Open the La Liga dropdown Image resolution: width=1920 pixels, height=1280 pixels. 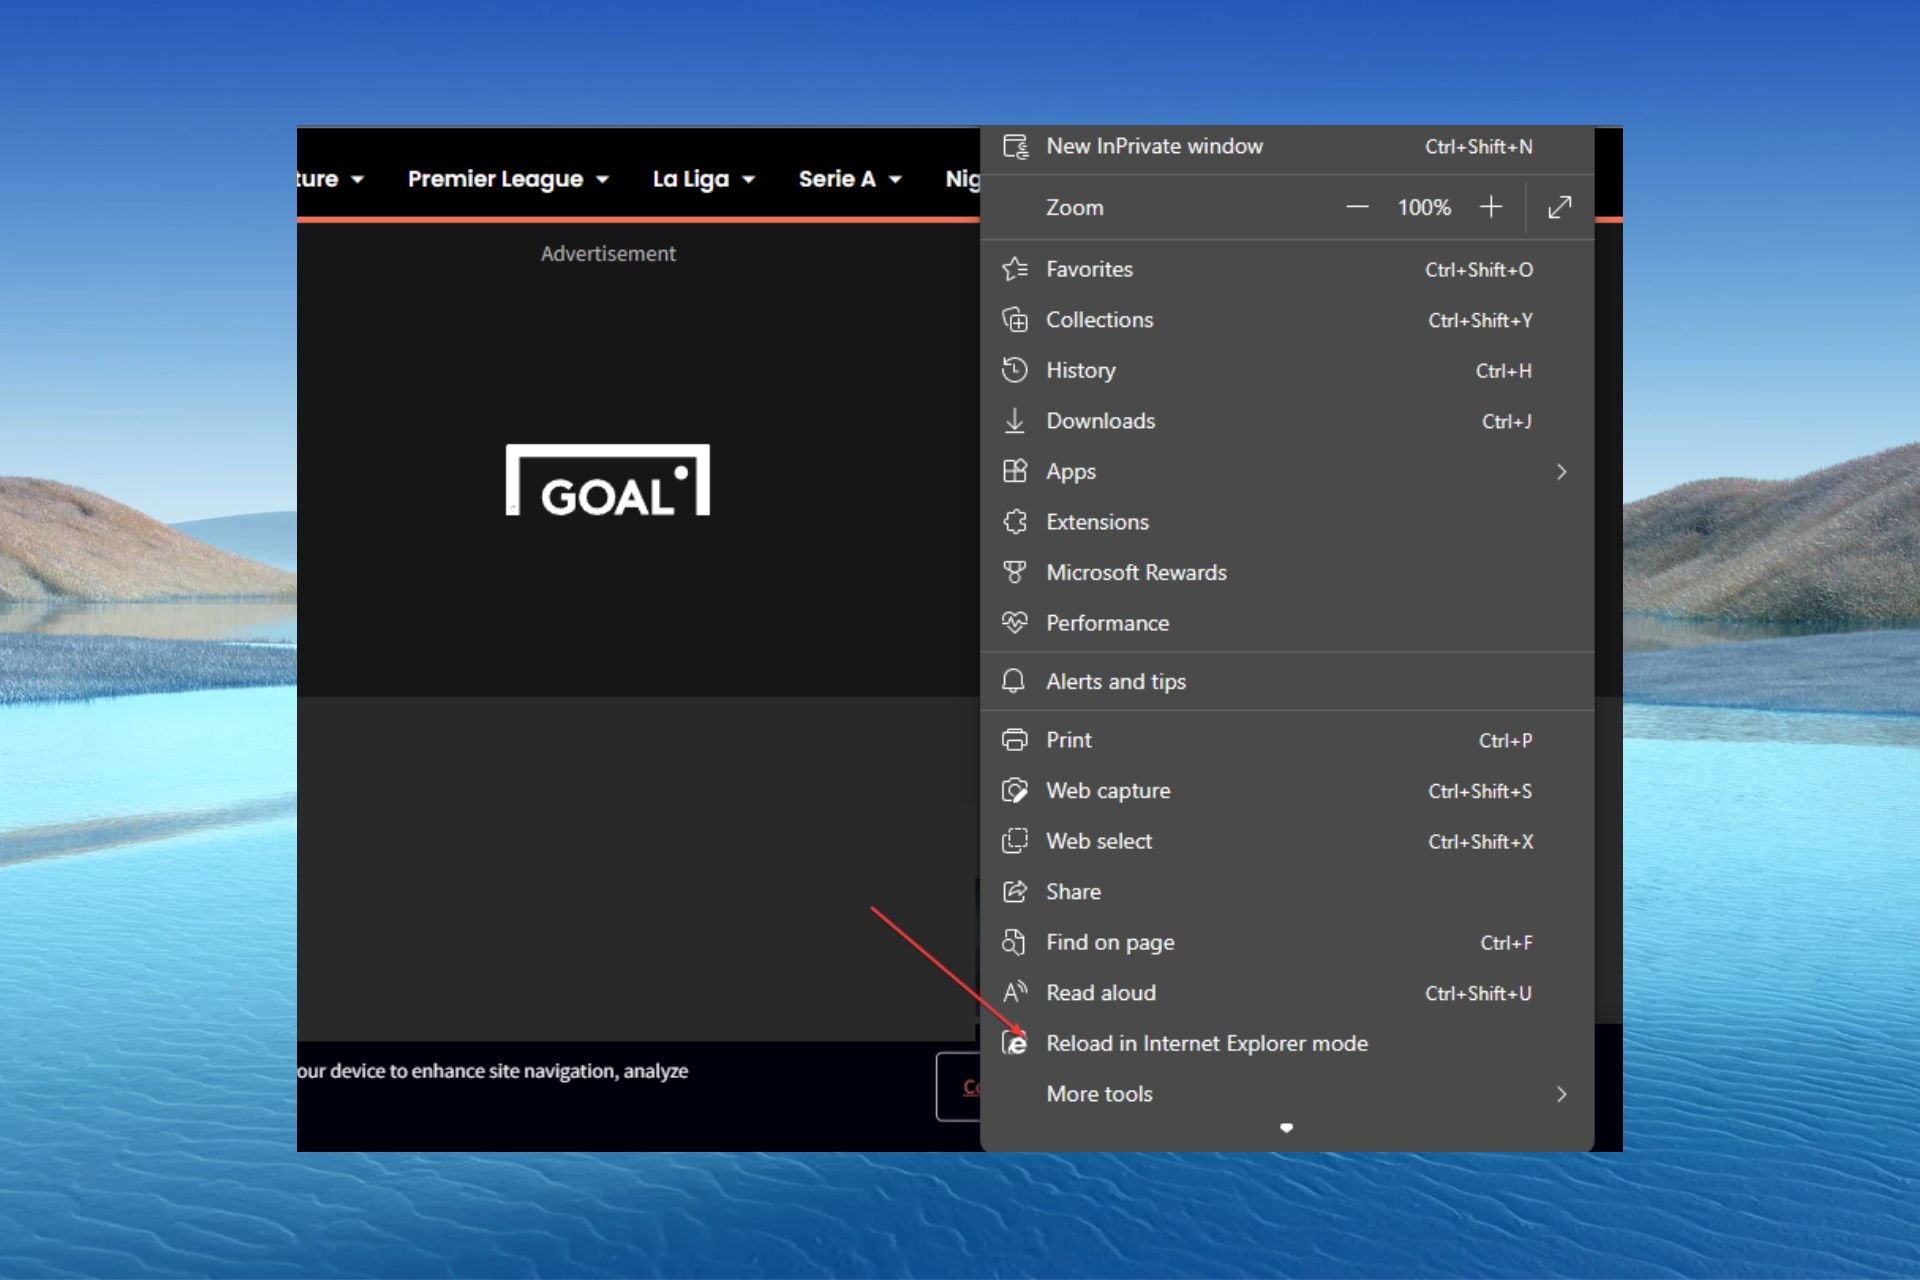click(x=703, y=179)
